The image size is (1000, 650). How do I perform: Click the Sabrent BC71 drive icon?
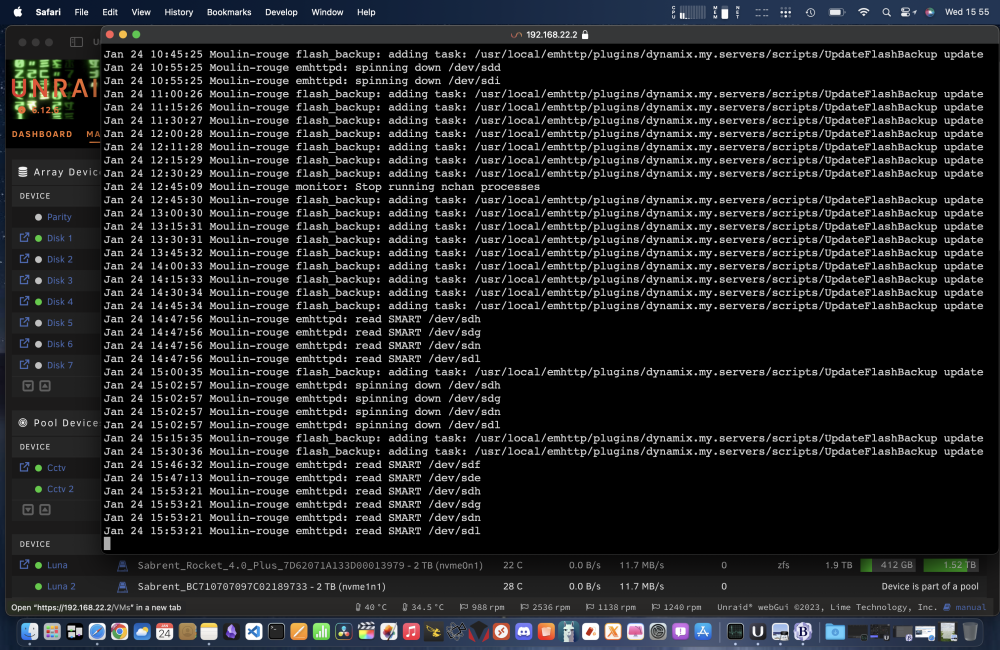122,586
